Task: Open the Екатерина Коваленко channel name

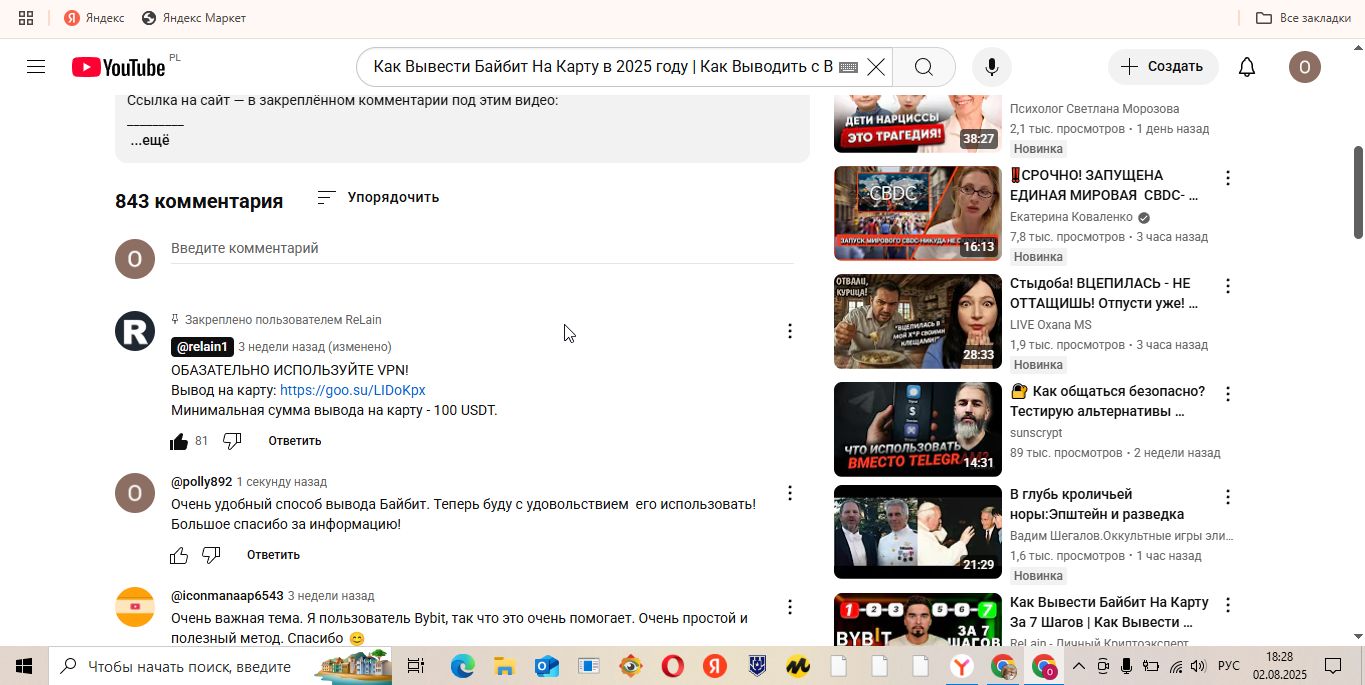Action: click(1071, 217)
